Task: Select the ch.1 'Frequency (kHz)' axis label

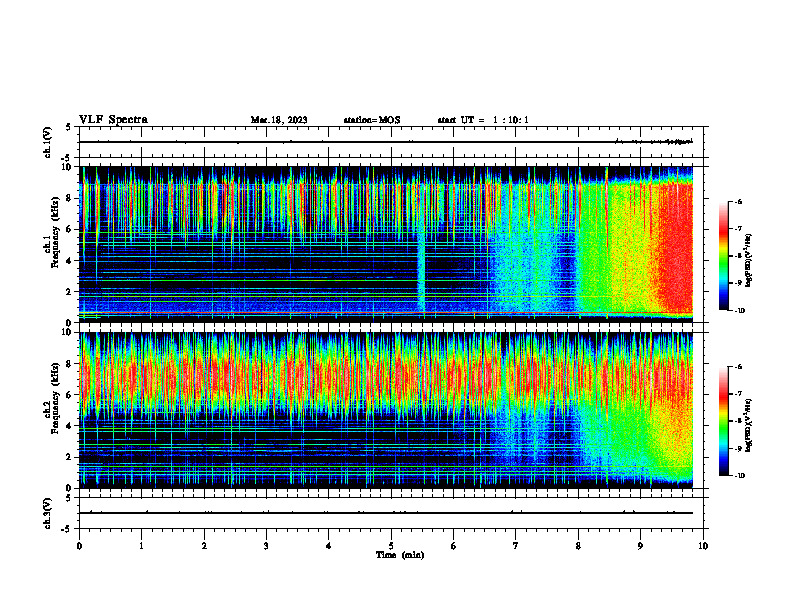Action: tap(55, 232)
